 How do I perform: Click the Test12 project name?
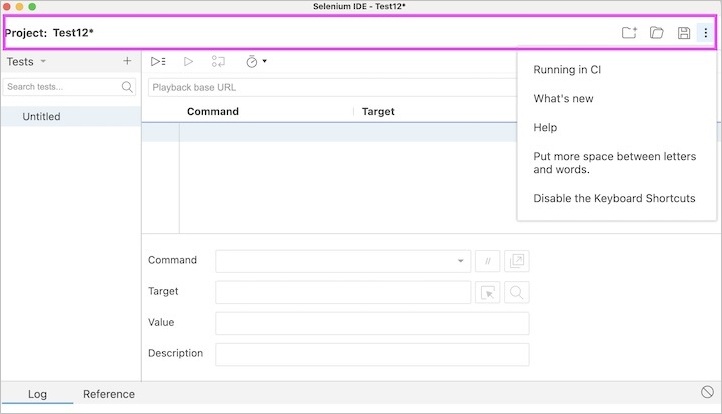[73, 33]
